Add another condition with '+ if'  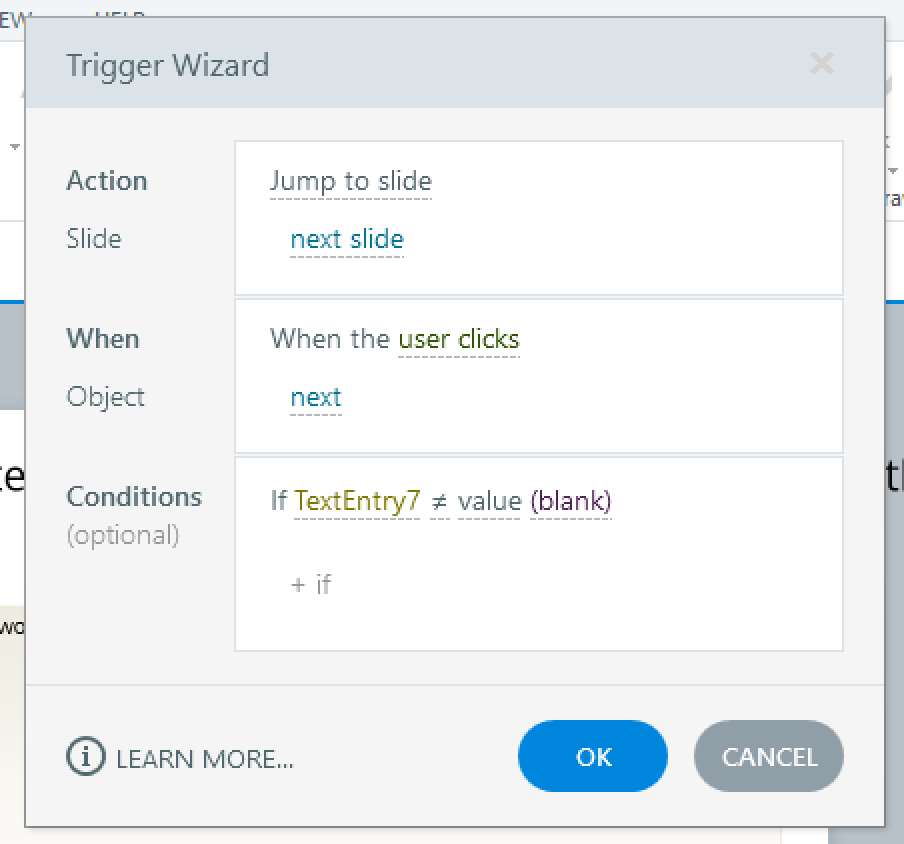pos(310,584)
